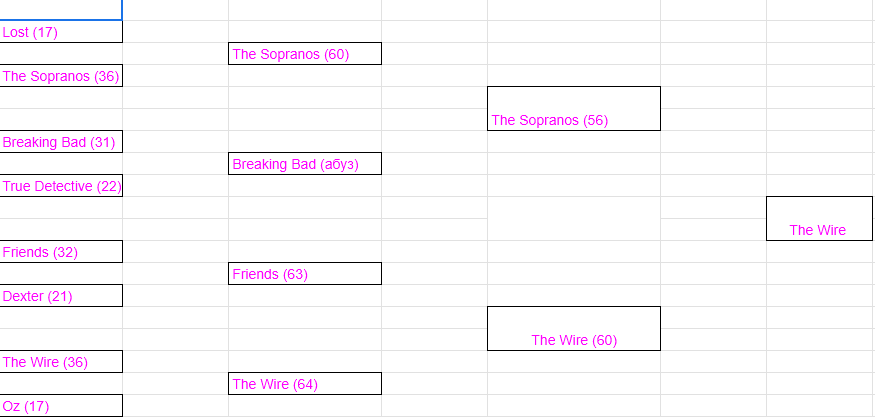Click The Sopranos (36) cell
The image size is (875, 417).
pos(61,76)
